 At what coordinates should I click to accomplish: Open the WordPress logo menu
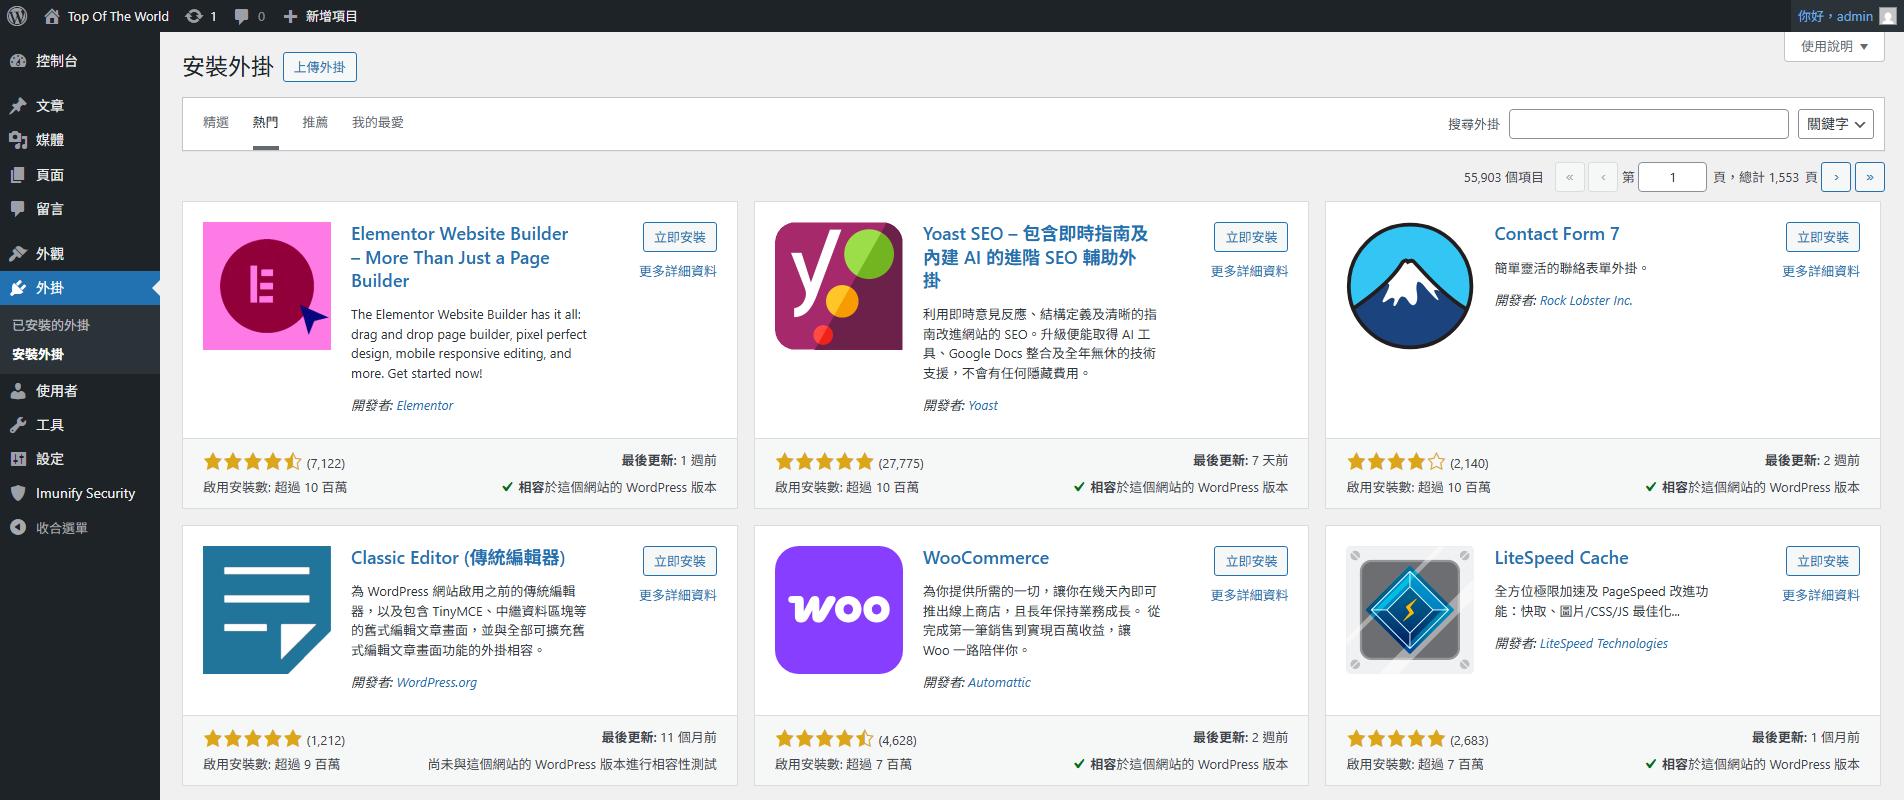pyautogui.click(x=17, y=16)
